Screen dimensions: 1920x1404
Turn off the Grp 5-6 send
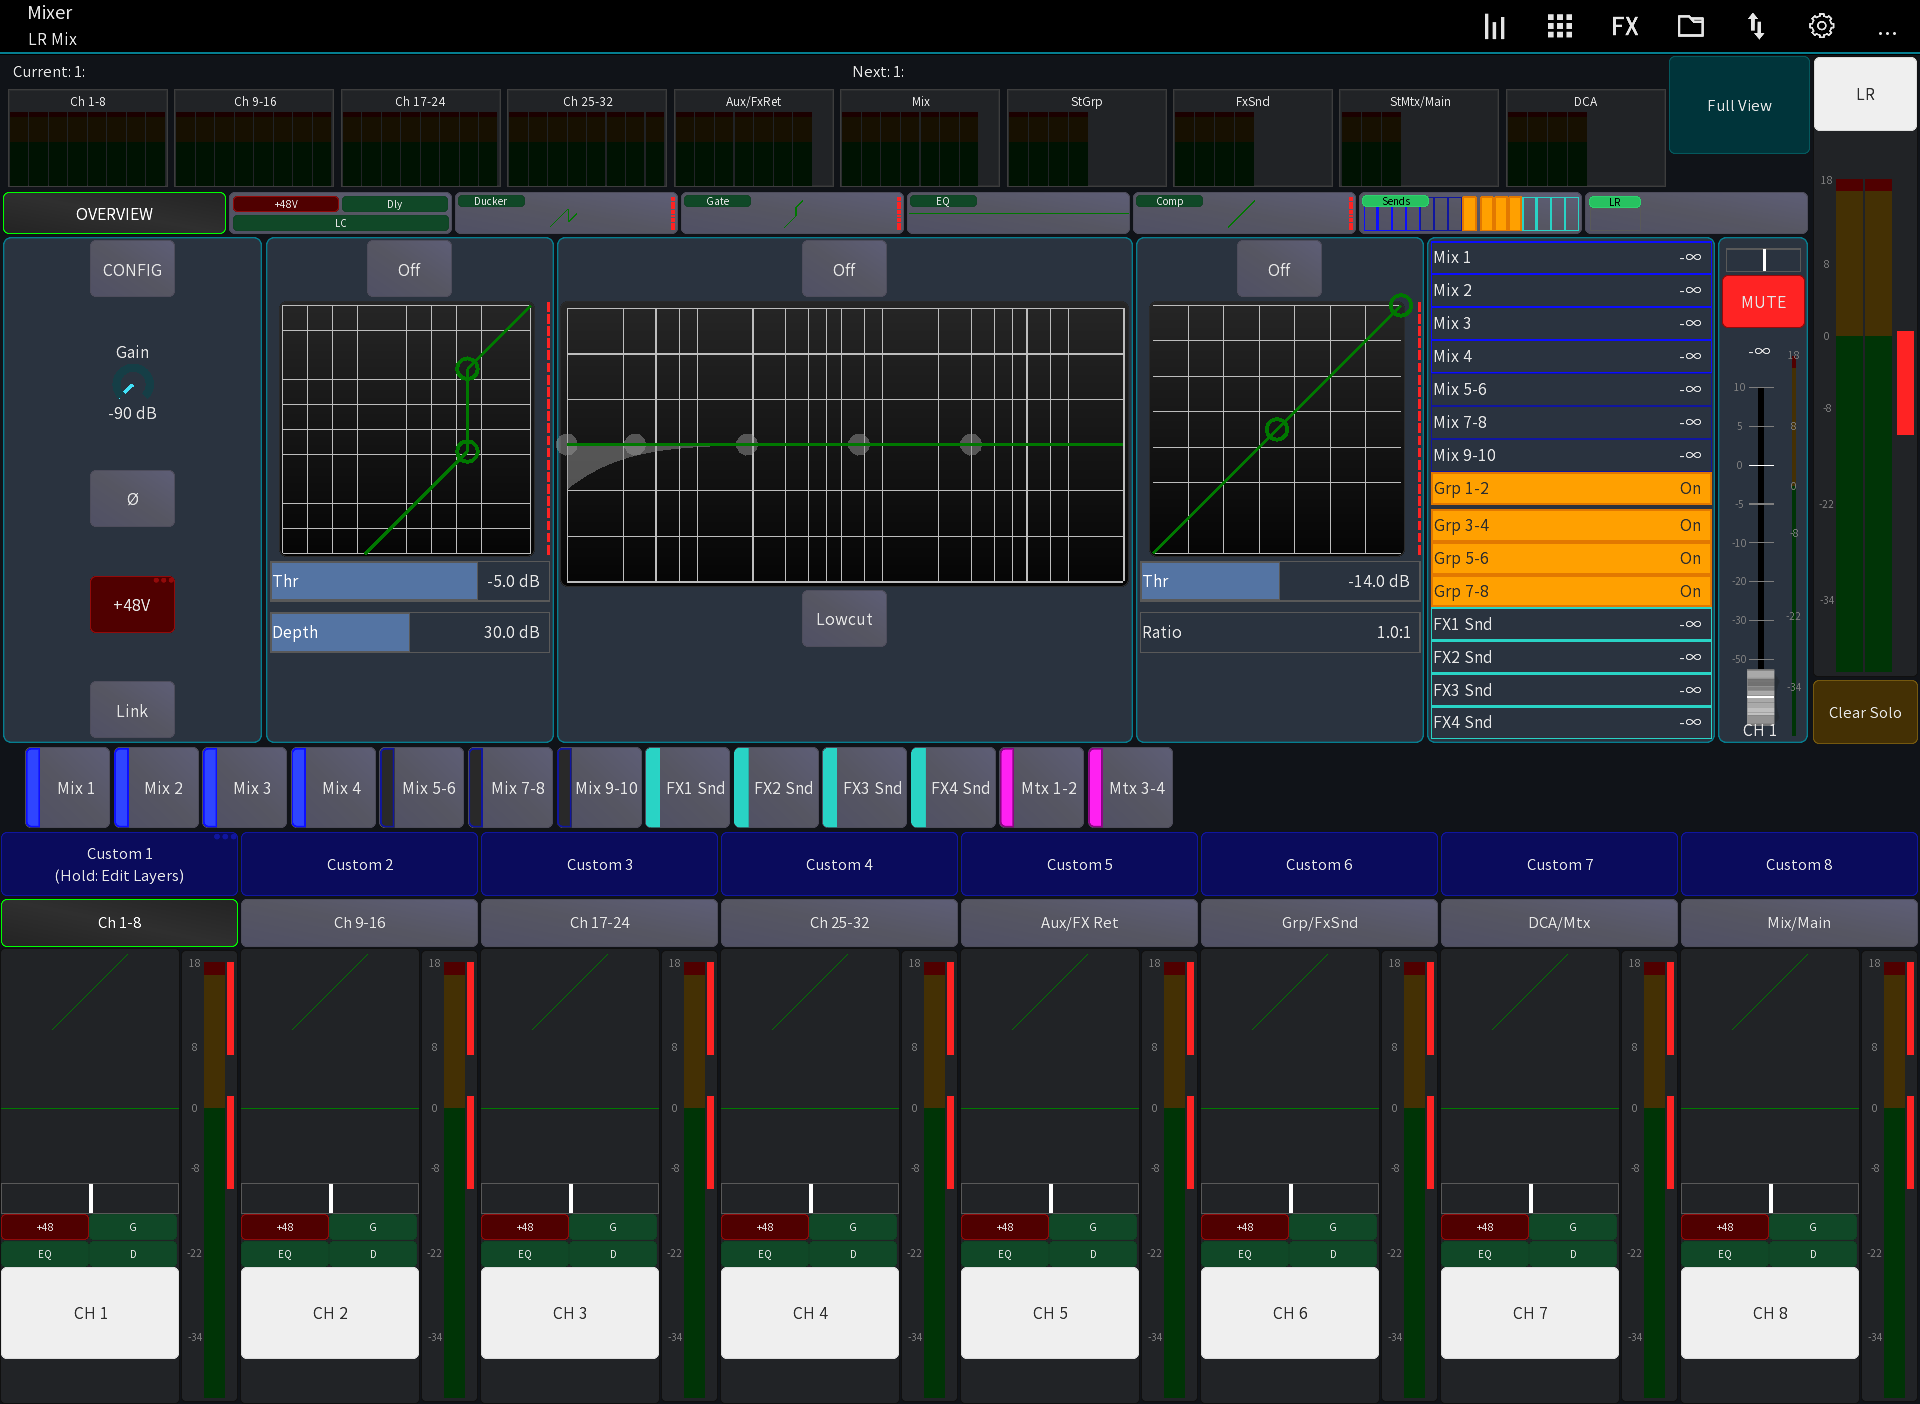[x=1570, y=557]
